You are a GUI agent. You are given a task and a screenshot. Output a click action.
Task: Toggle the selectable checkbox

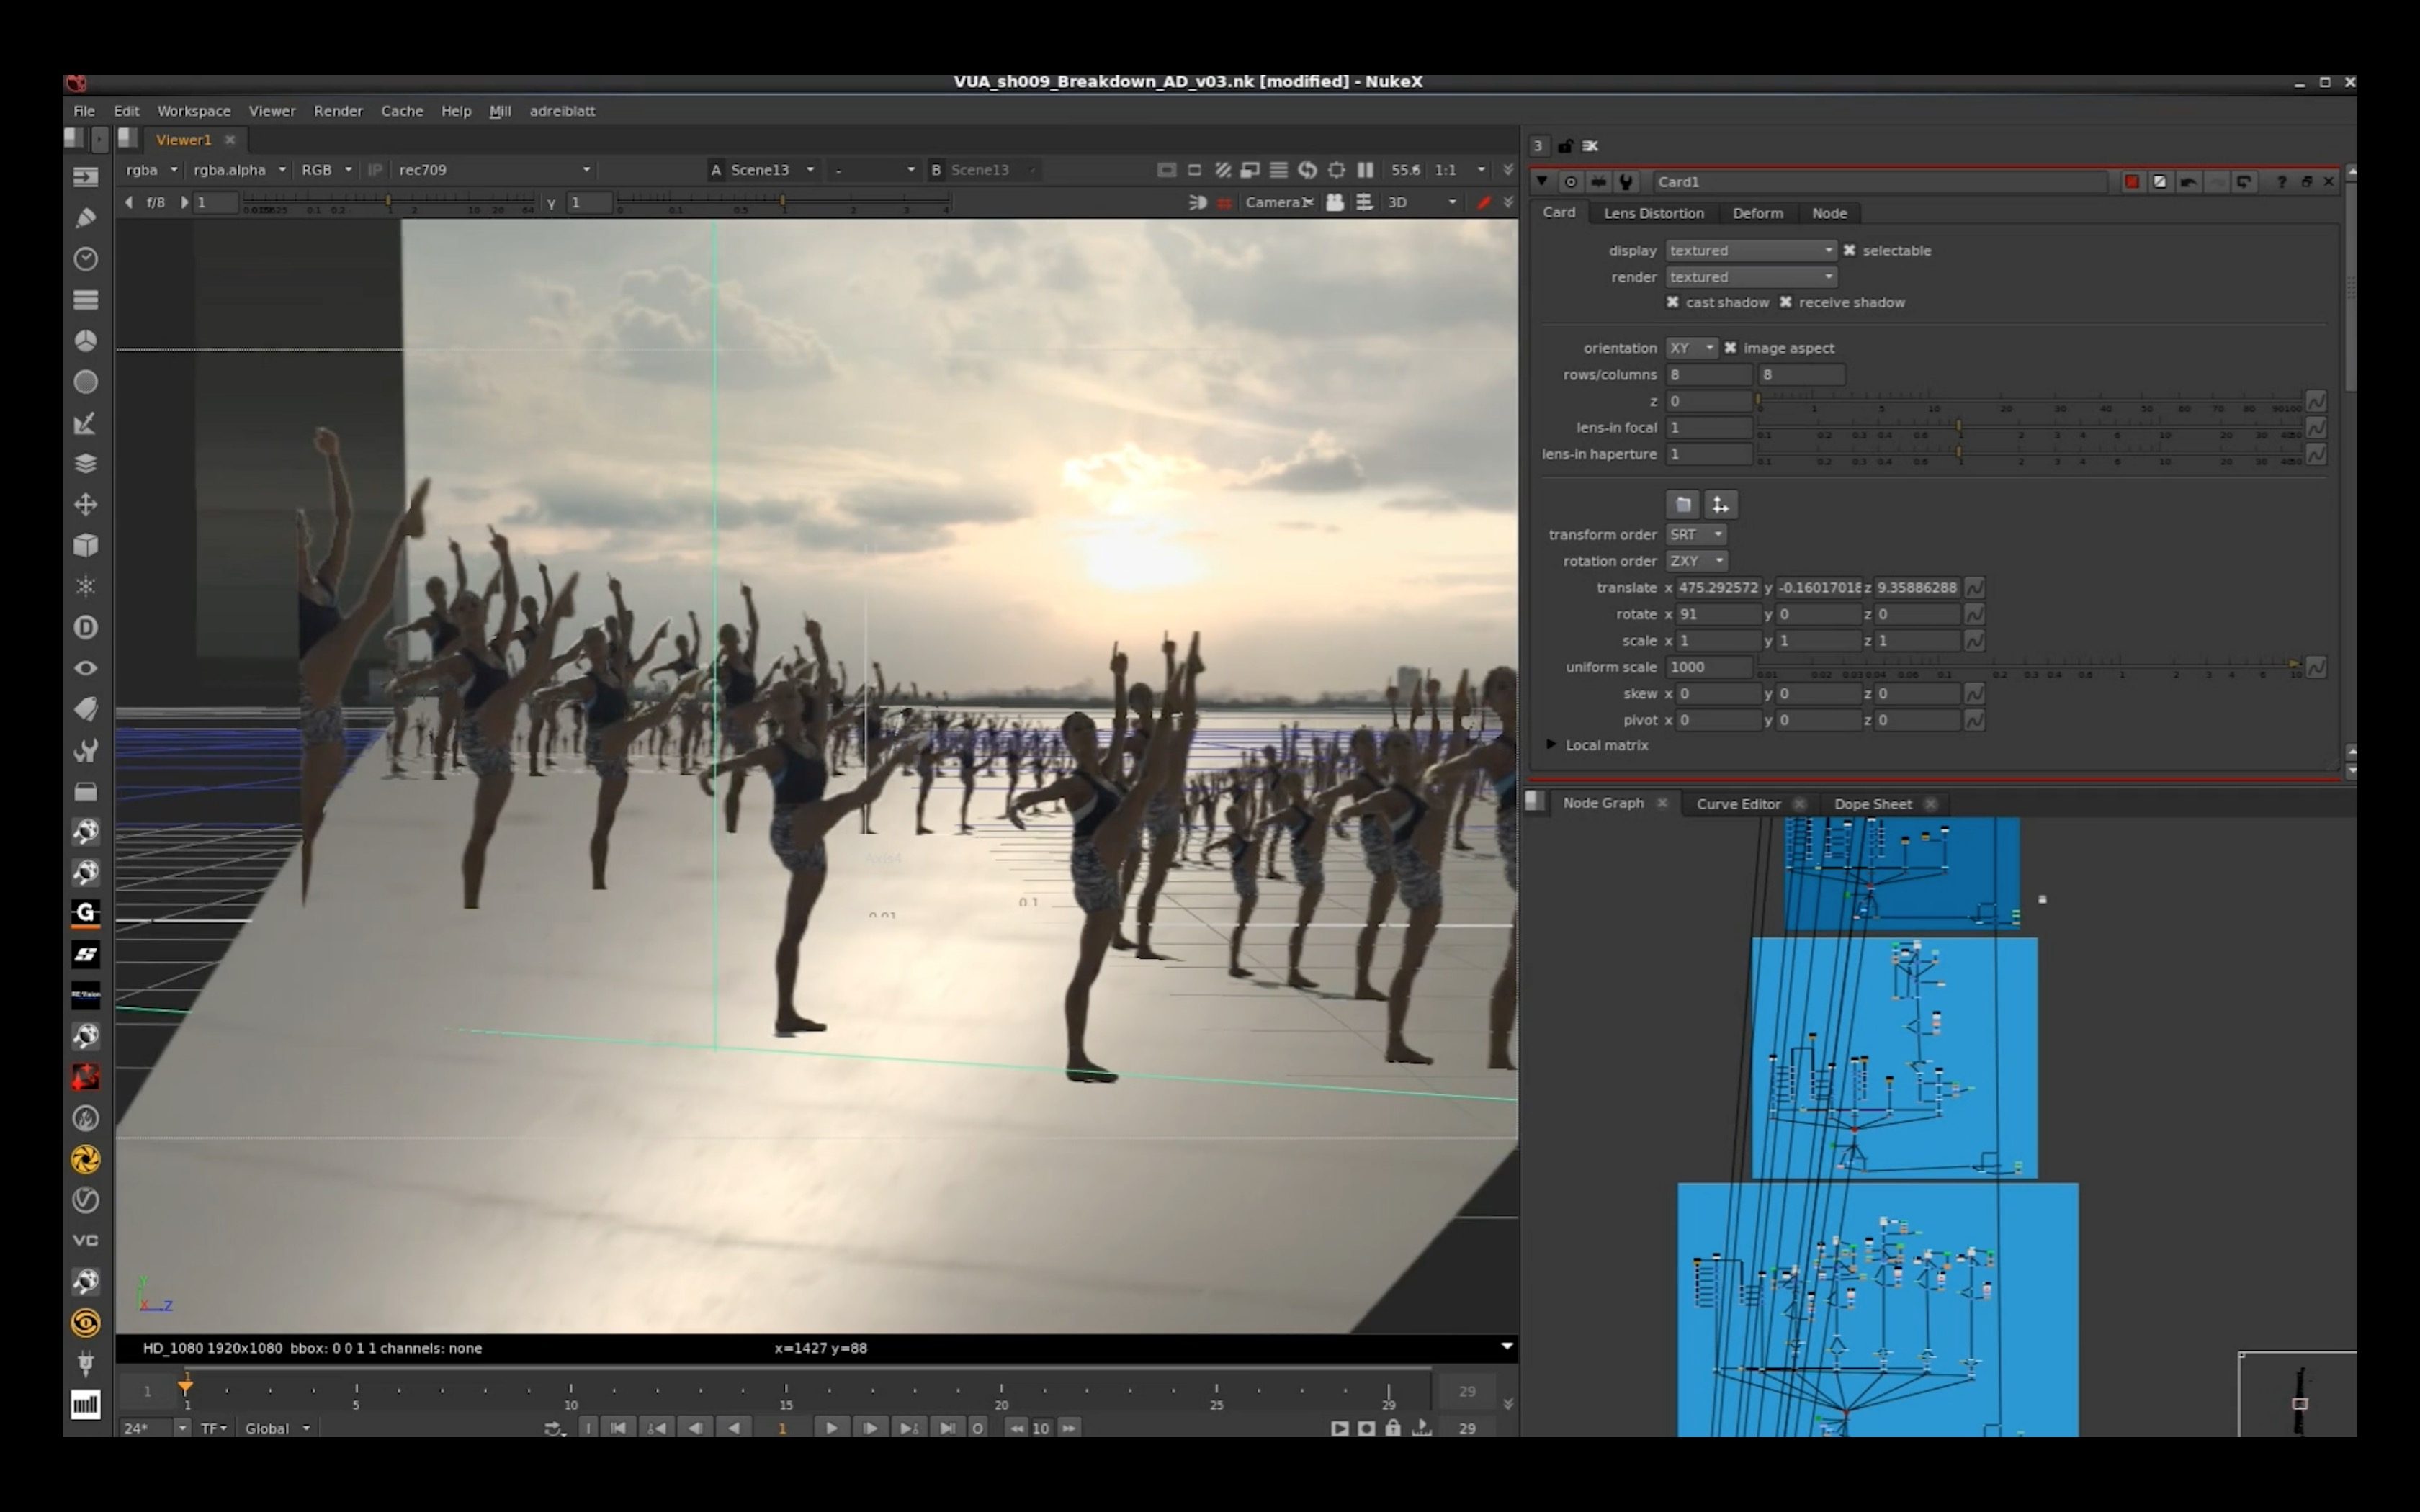coord(1849,251)
